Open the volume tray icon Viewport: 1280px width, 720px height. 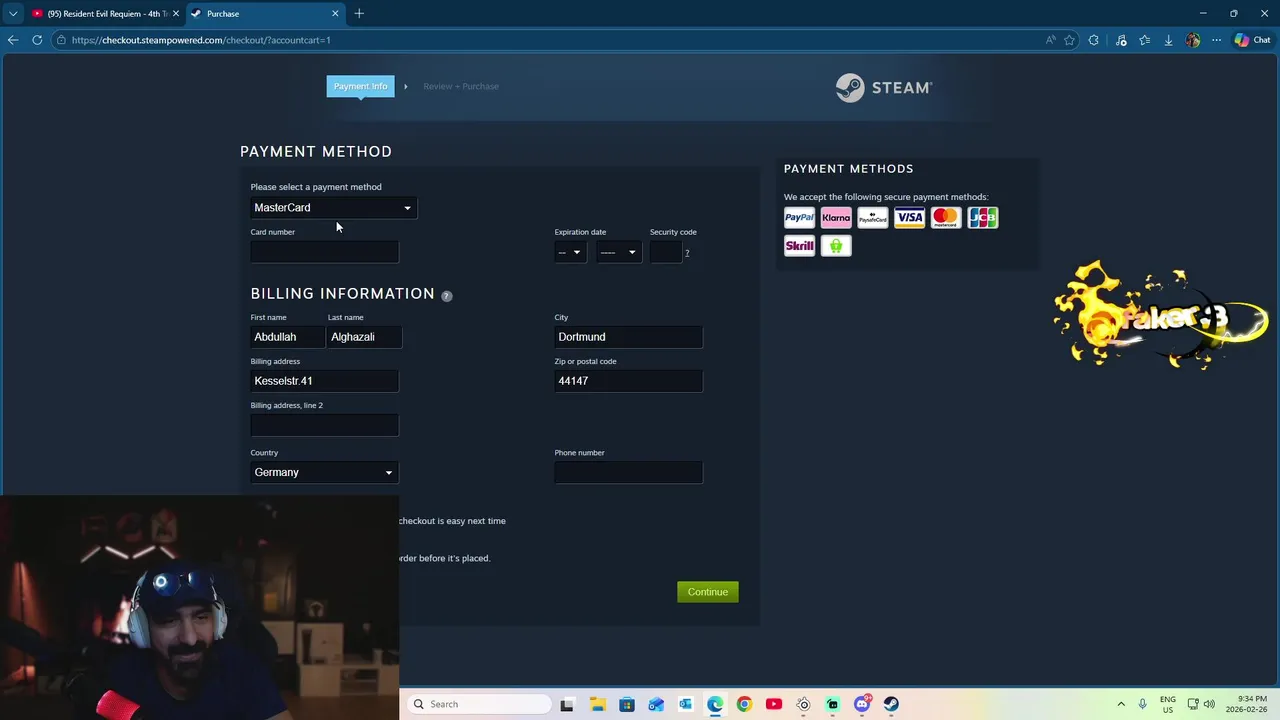pos(1209,704)
